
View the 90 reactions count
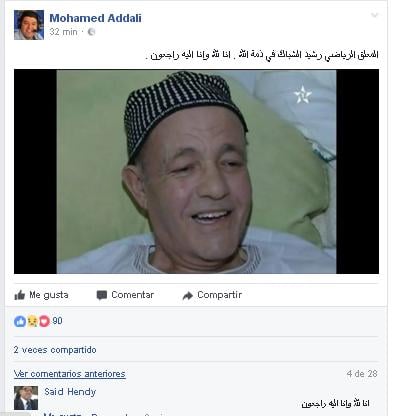[x=57, y=321]
